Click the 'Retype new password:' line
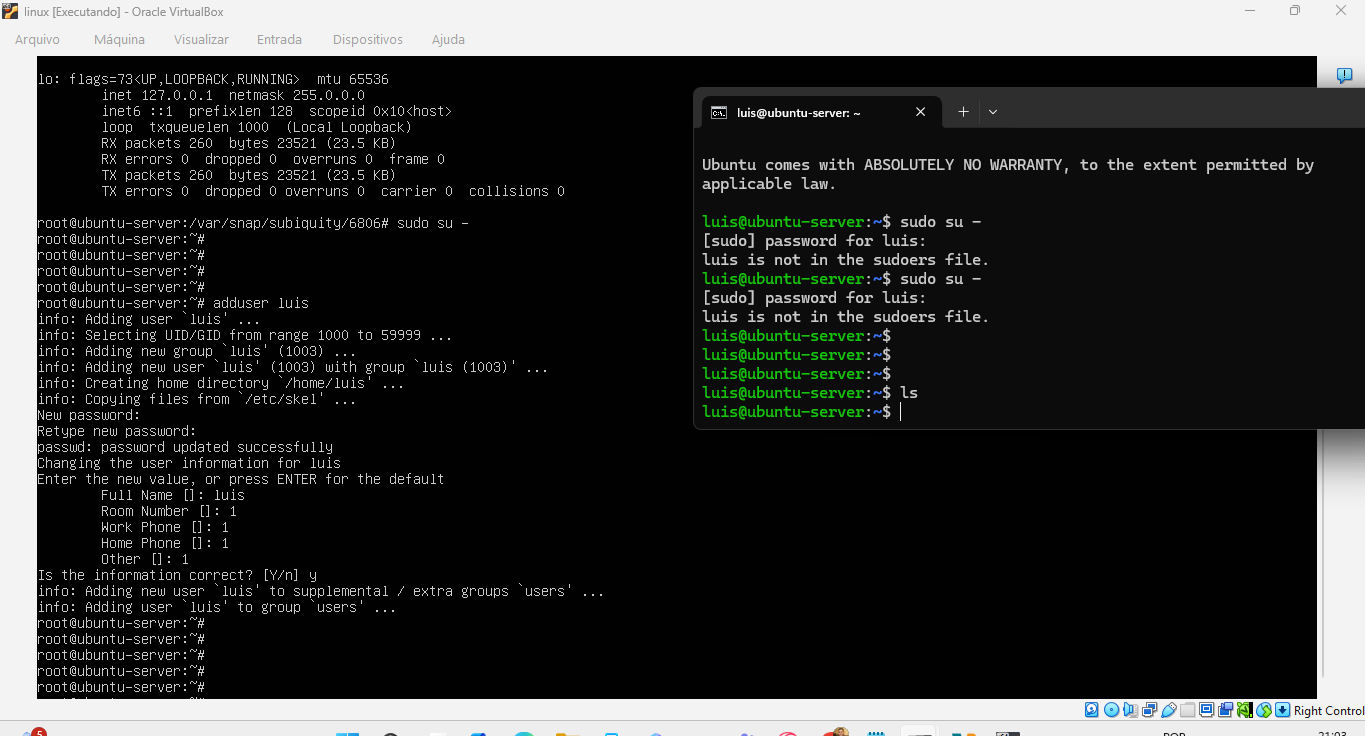Image resolution: width=1365 pixels, height=736 pixels. point(117,431)
